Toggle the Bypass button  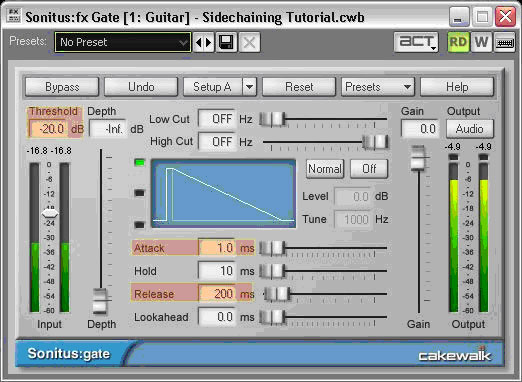coord(62,87)
